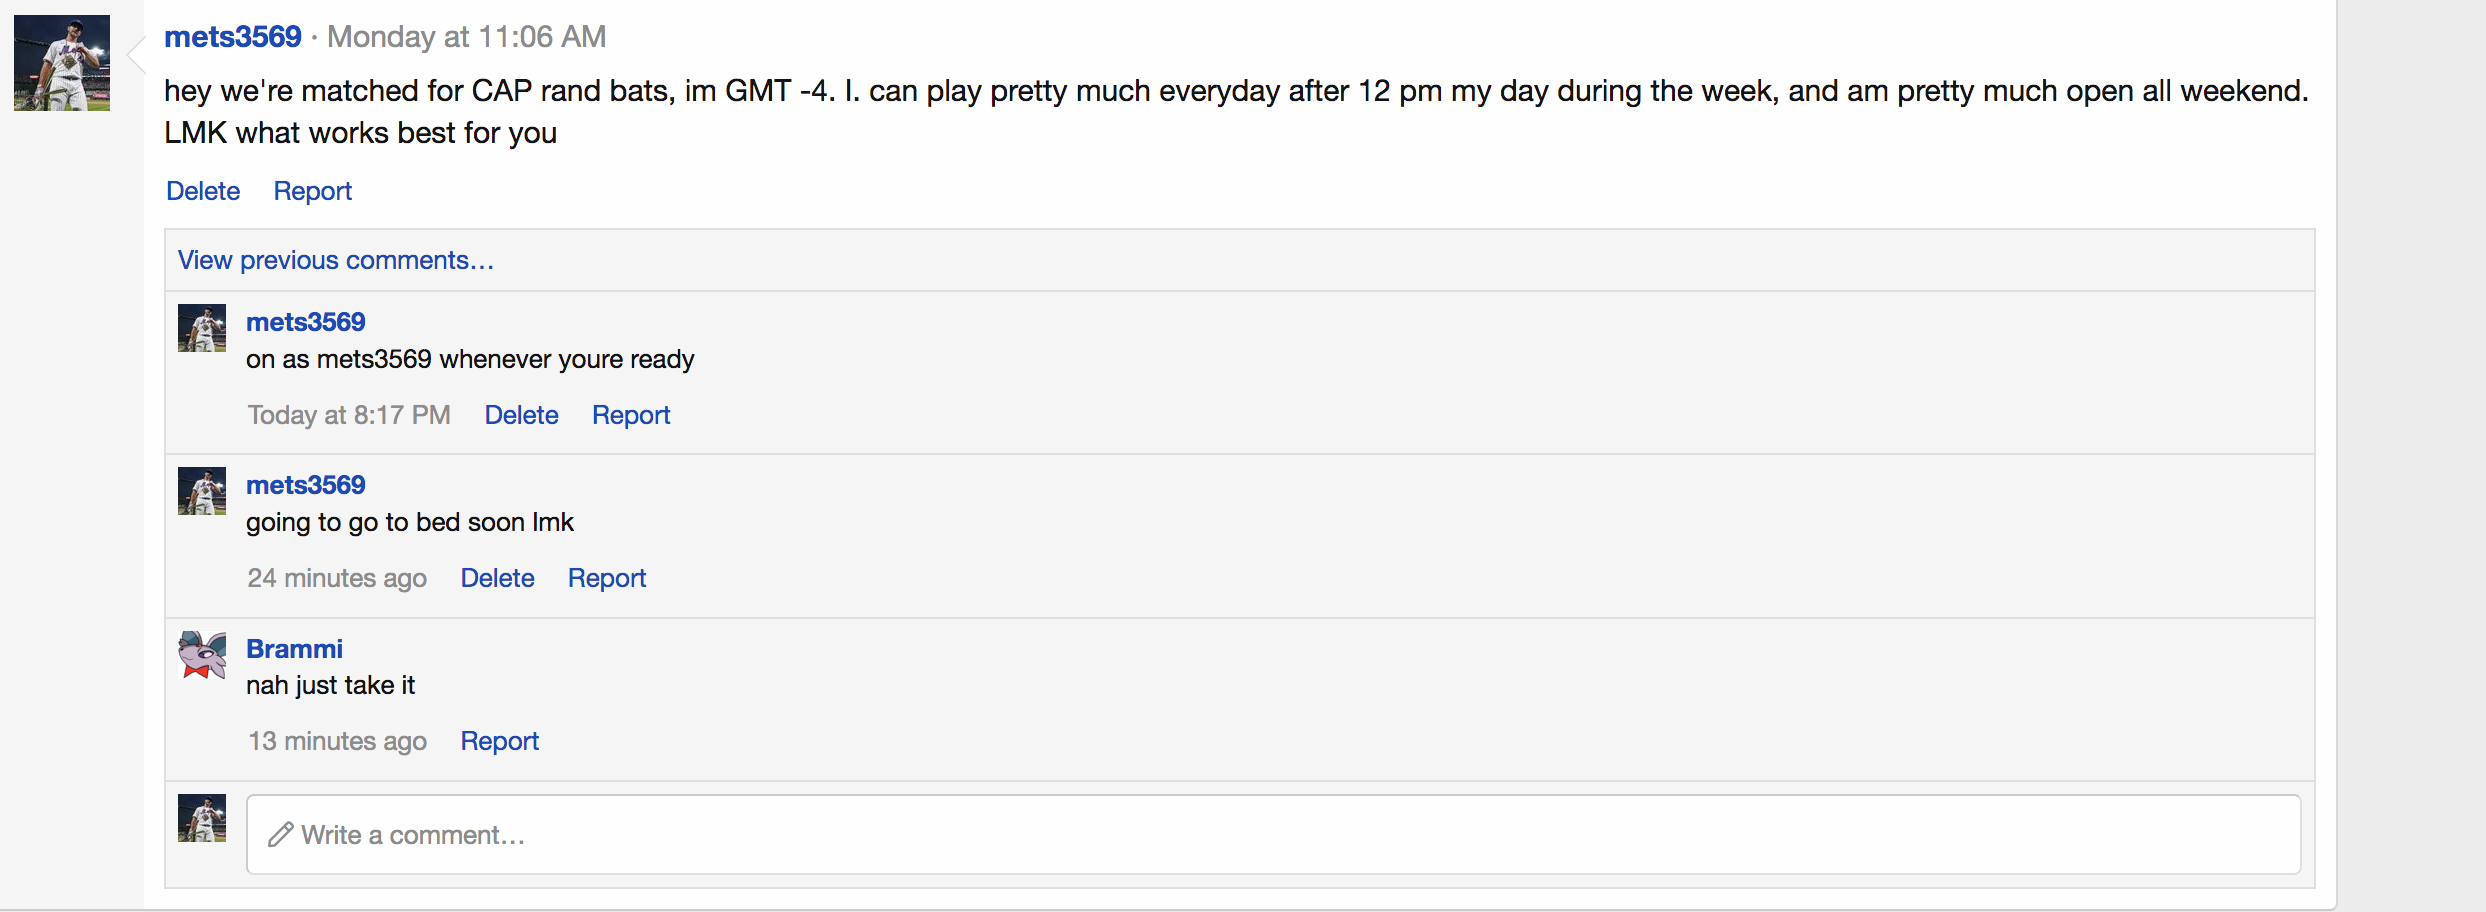This screenshot has width=2486, height=912.
Task: Open Brammi's profile link
Action: tap(294, 649)
